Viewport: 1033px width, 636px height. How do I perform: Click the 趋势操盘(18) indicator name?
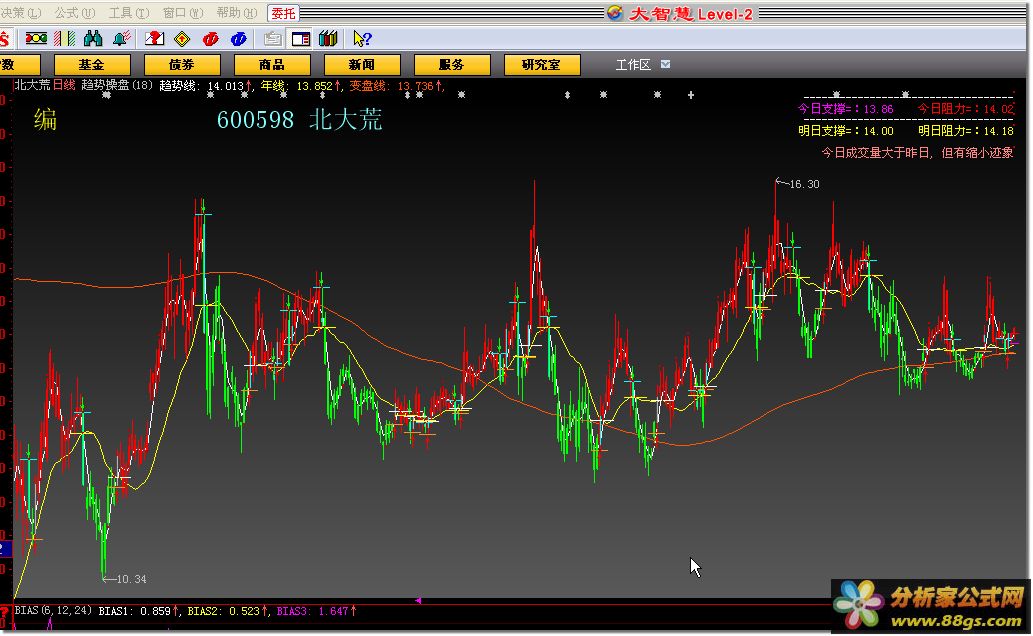117,85
